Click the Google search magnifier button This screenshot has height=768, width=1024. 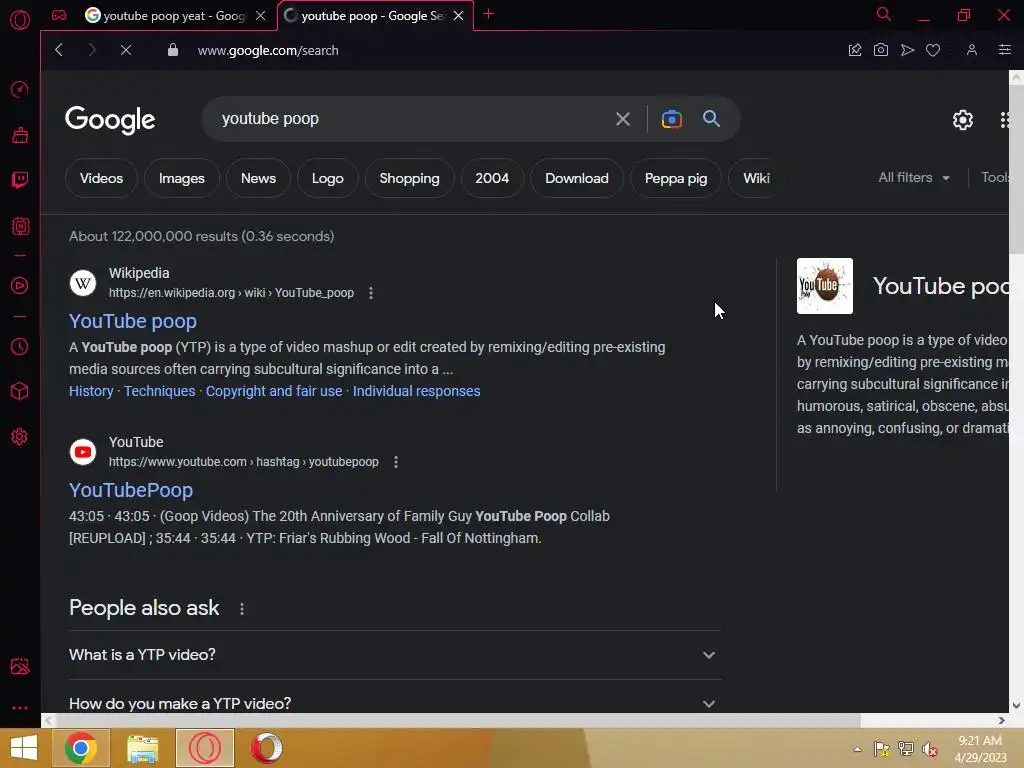[711, 118]
